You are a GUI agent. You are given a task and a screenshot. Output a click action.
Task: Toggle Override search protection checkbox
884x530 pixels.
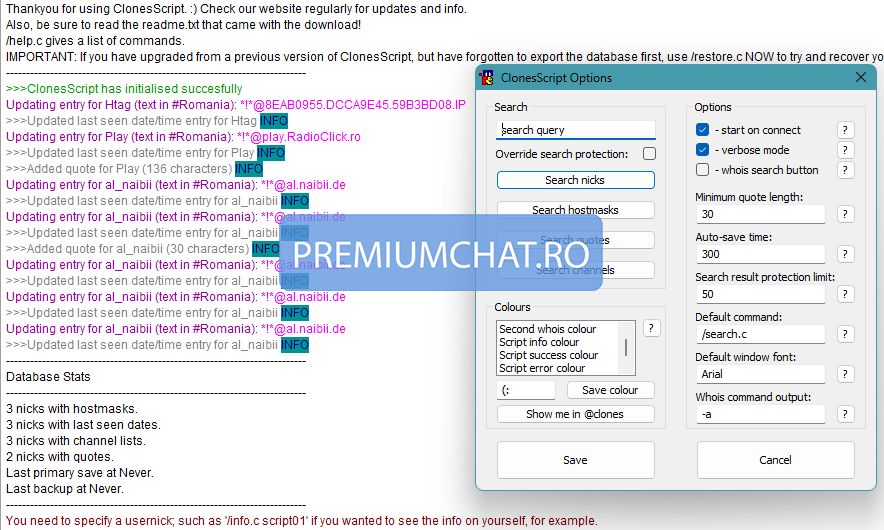649,153
